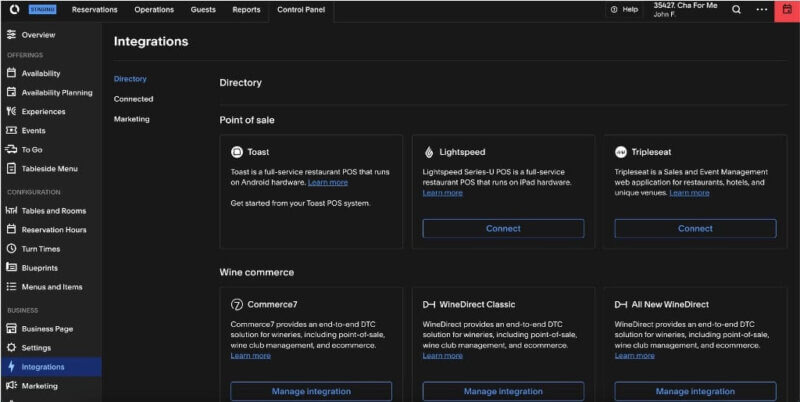Click the Point of sale heading
Viewport: 800px width, 402px height.
pyautogui.click(x=247, y=120)
